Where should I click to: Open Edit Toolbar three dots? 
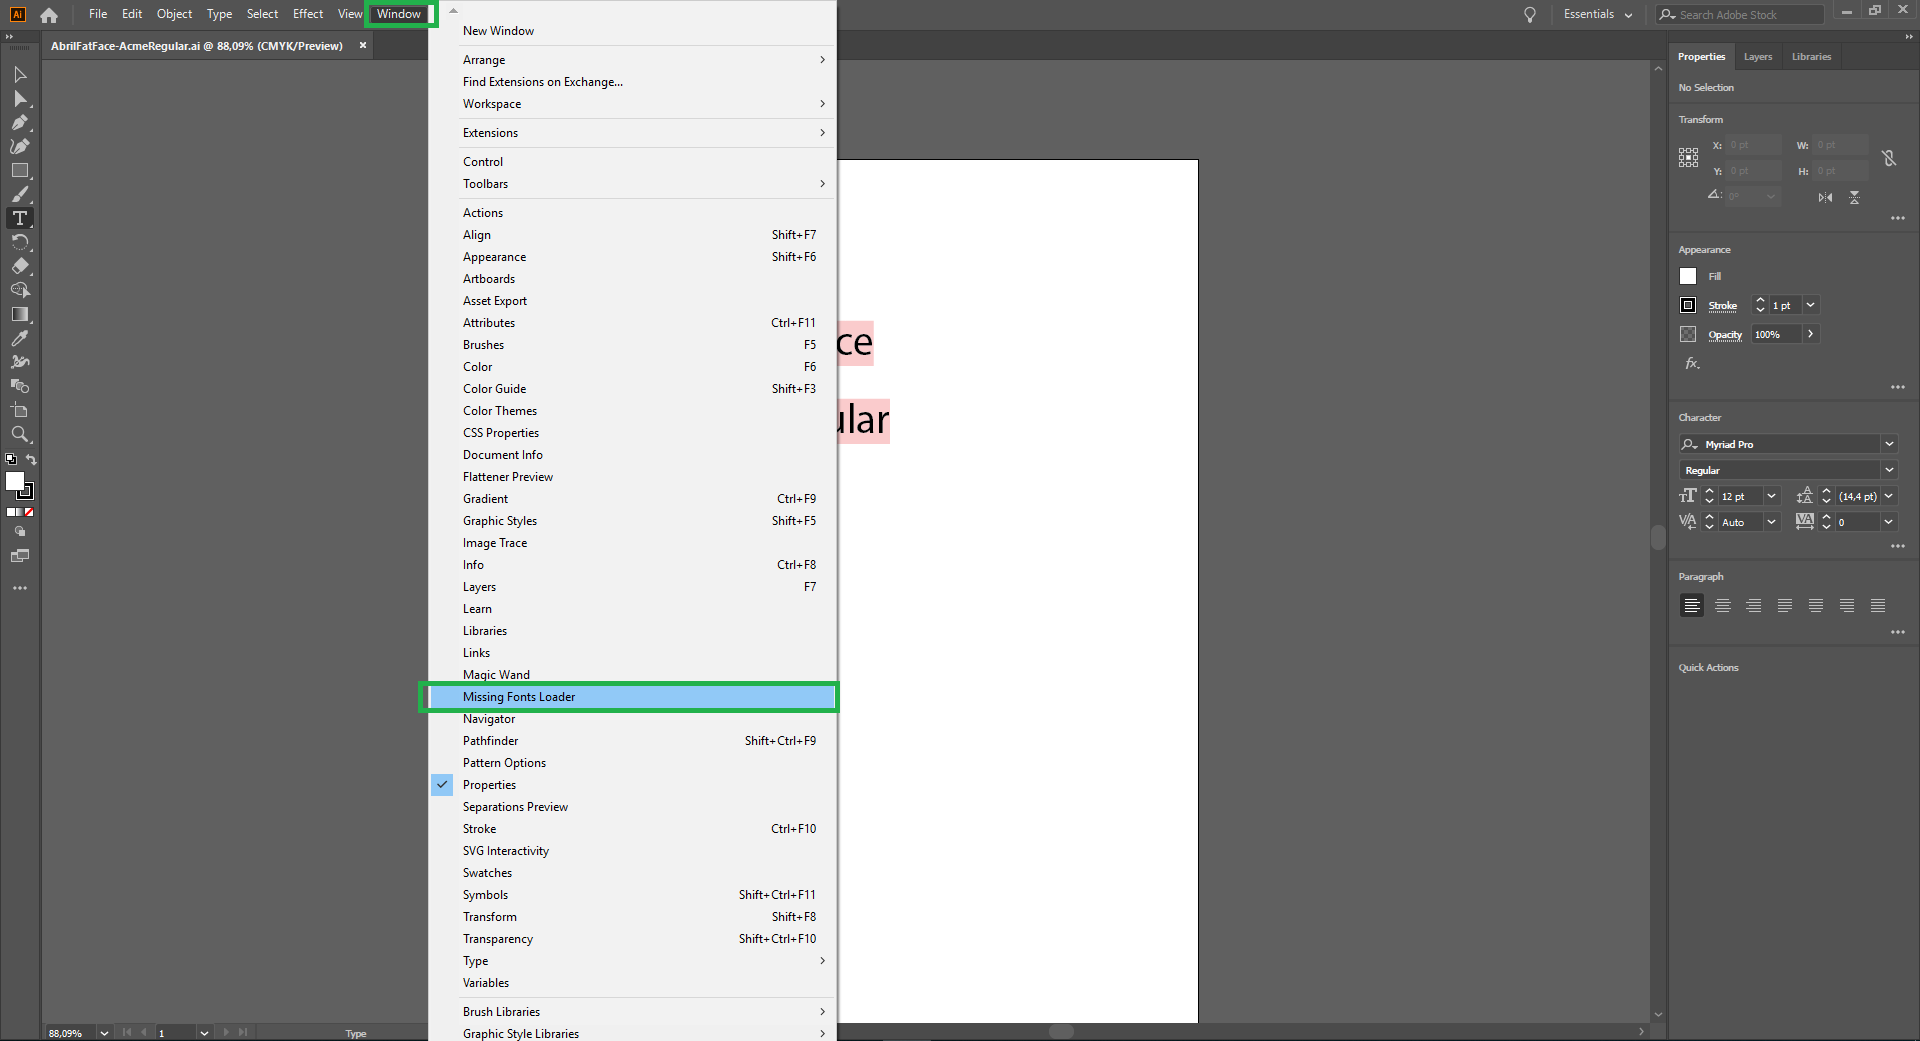pyautogui.click(x=20, y=588)
